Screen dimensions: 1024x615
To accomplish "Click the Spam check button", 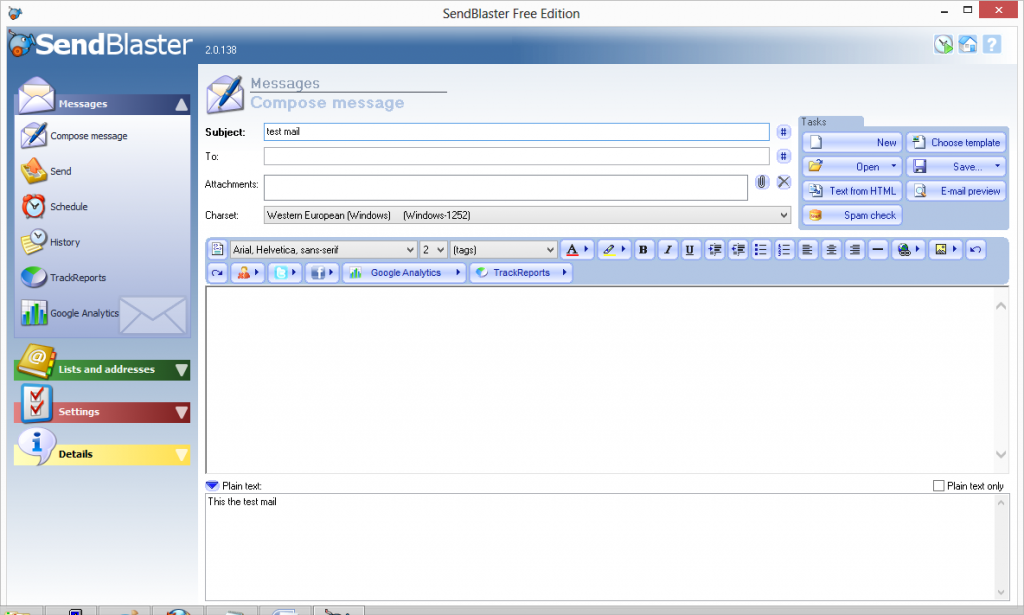I will point(852,215).
